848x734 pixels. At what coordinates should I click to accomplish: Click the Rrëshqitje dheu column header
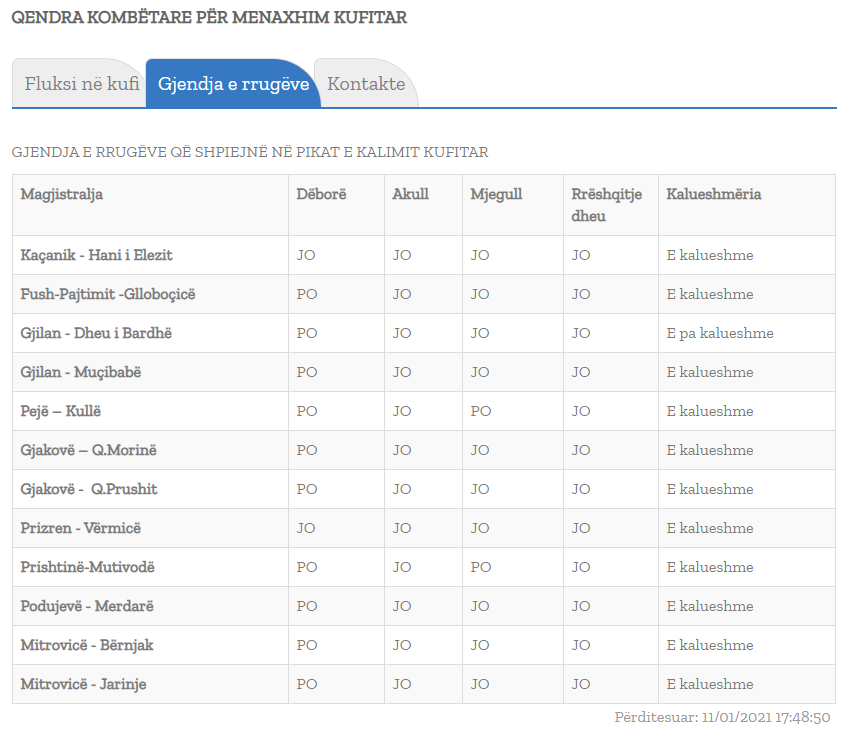[x=606, y=205]
